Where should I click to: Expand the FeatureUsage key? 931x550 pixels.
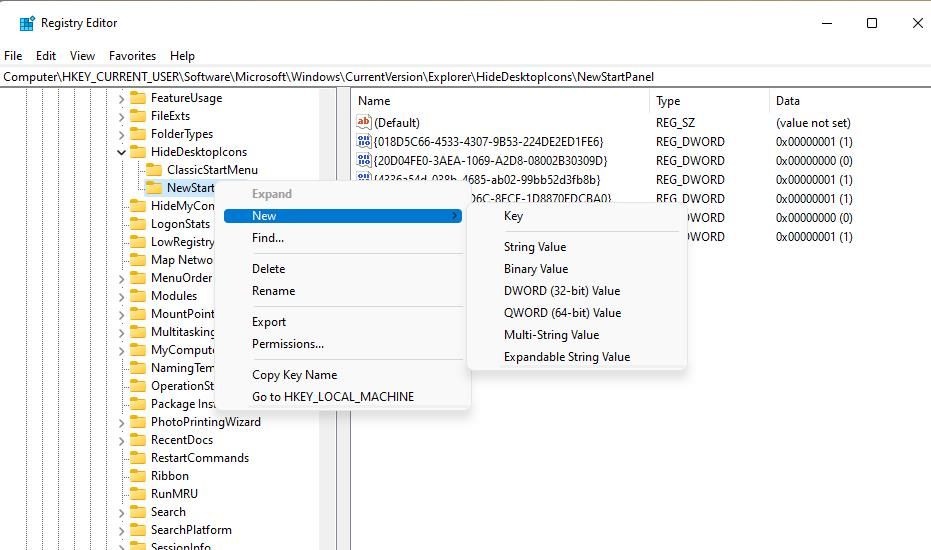pos(121,99)
